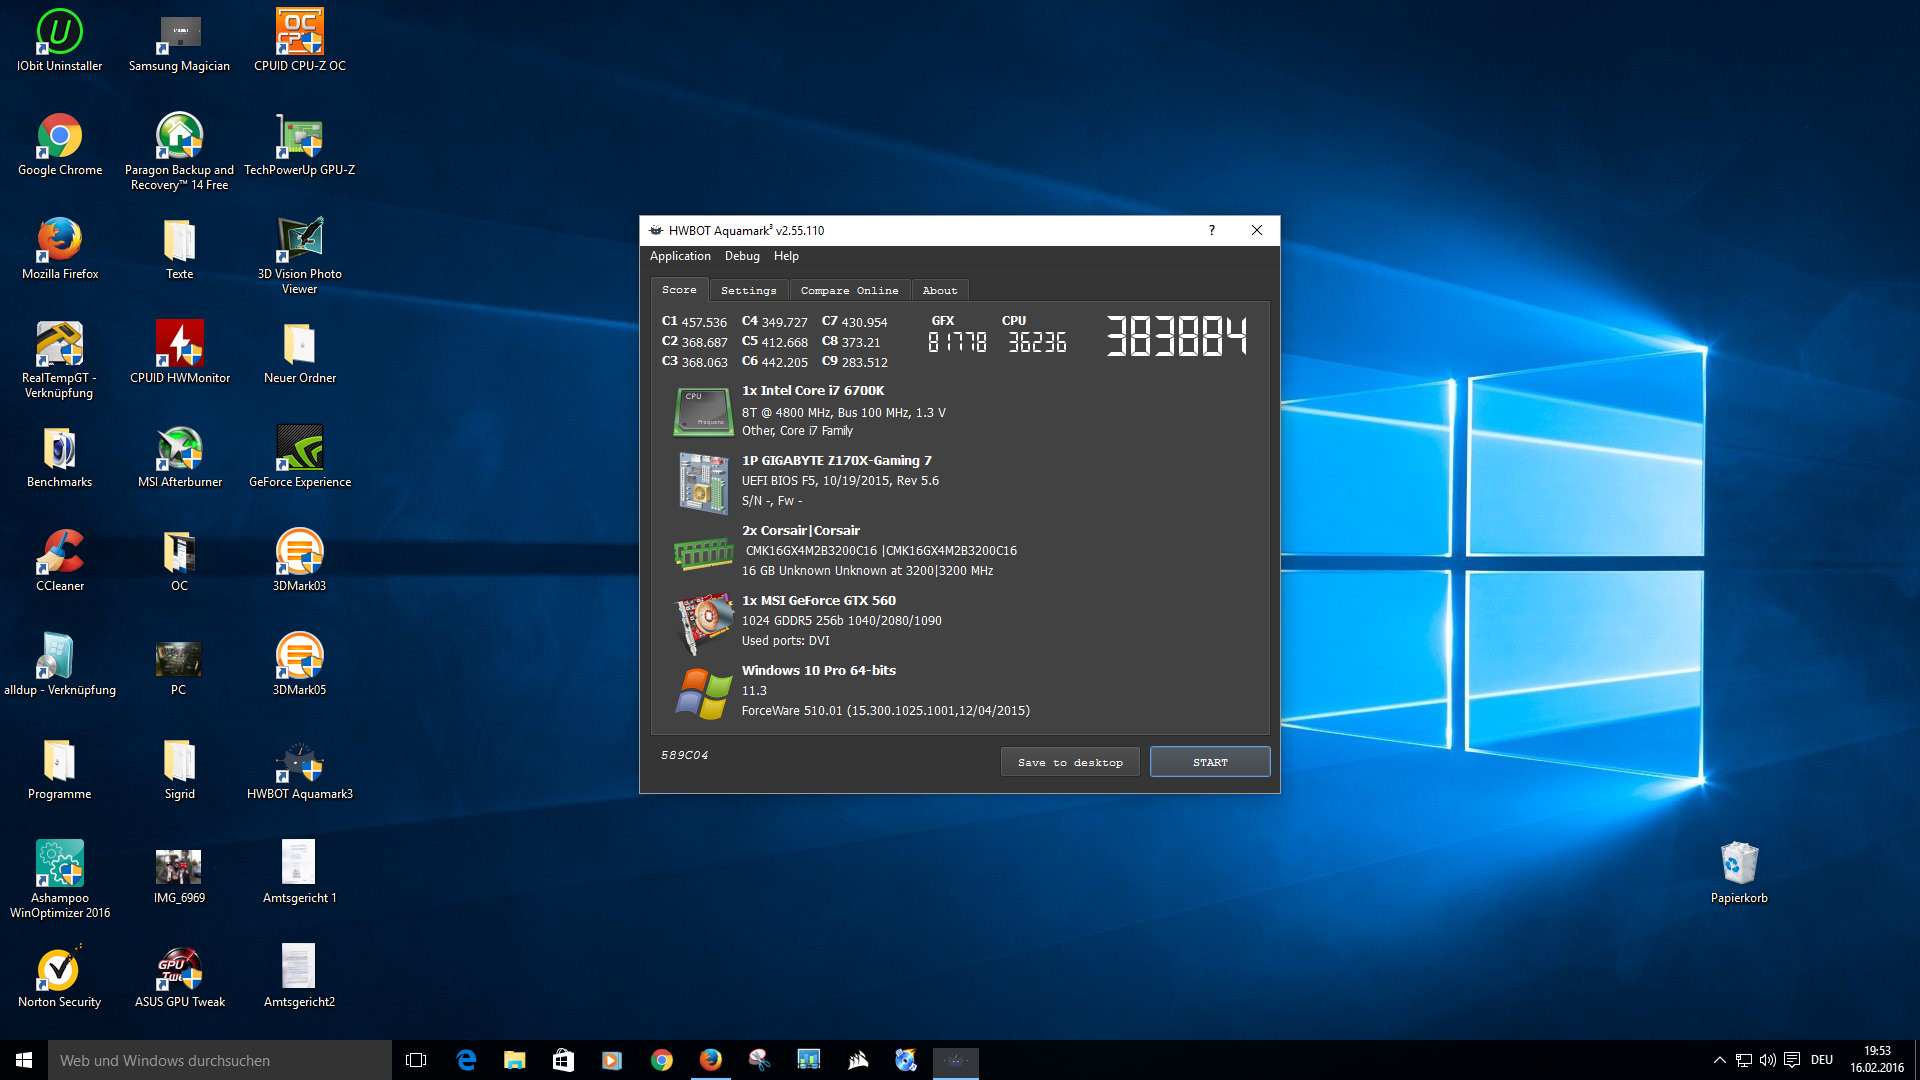Screen dimensions: 1920x1080
Task: Launch Norton Security desktop shortcut
Action: click(60, 976)
